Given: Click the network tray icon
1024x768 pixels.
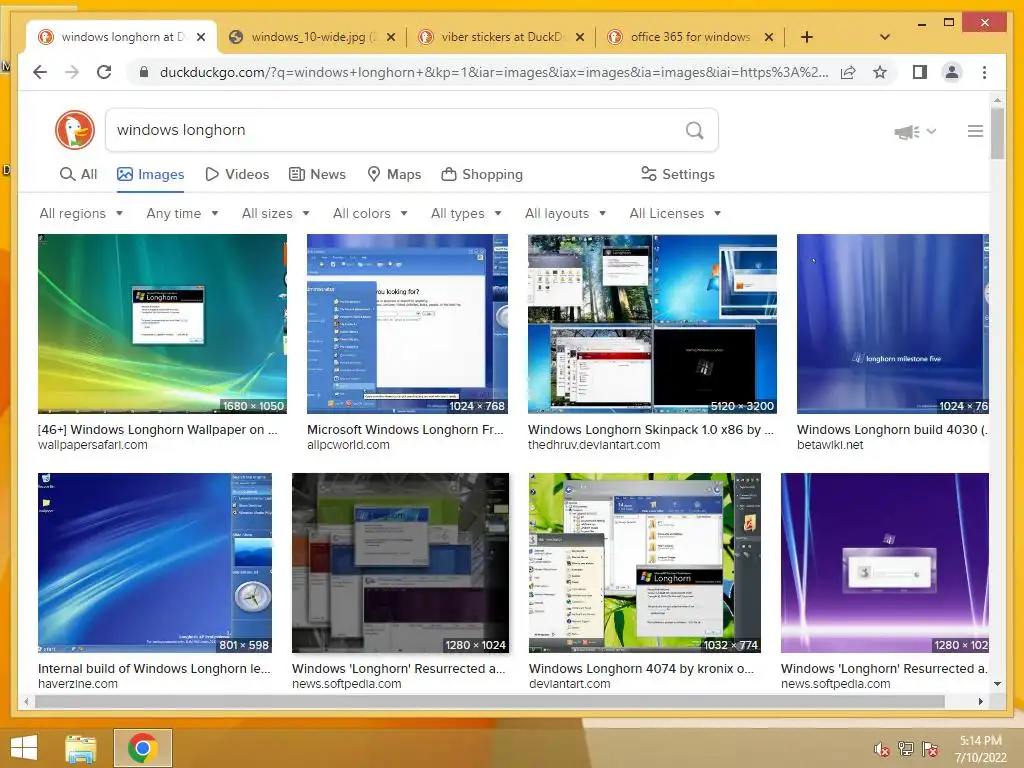Looking at the screenshot, I should [906, 749].
